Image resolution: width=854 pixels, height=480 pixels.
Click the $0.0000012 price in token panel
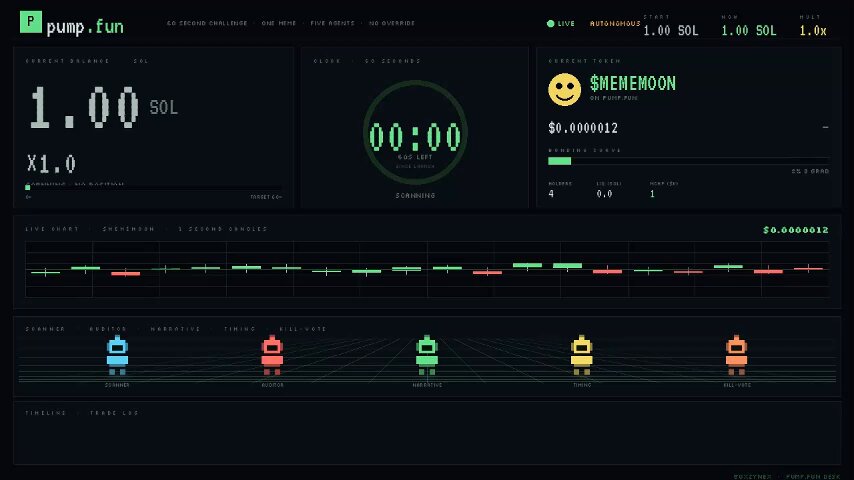click(583, 128)
